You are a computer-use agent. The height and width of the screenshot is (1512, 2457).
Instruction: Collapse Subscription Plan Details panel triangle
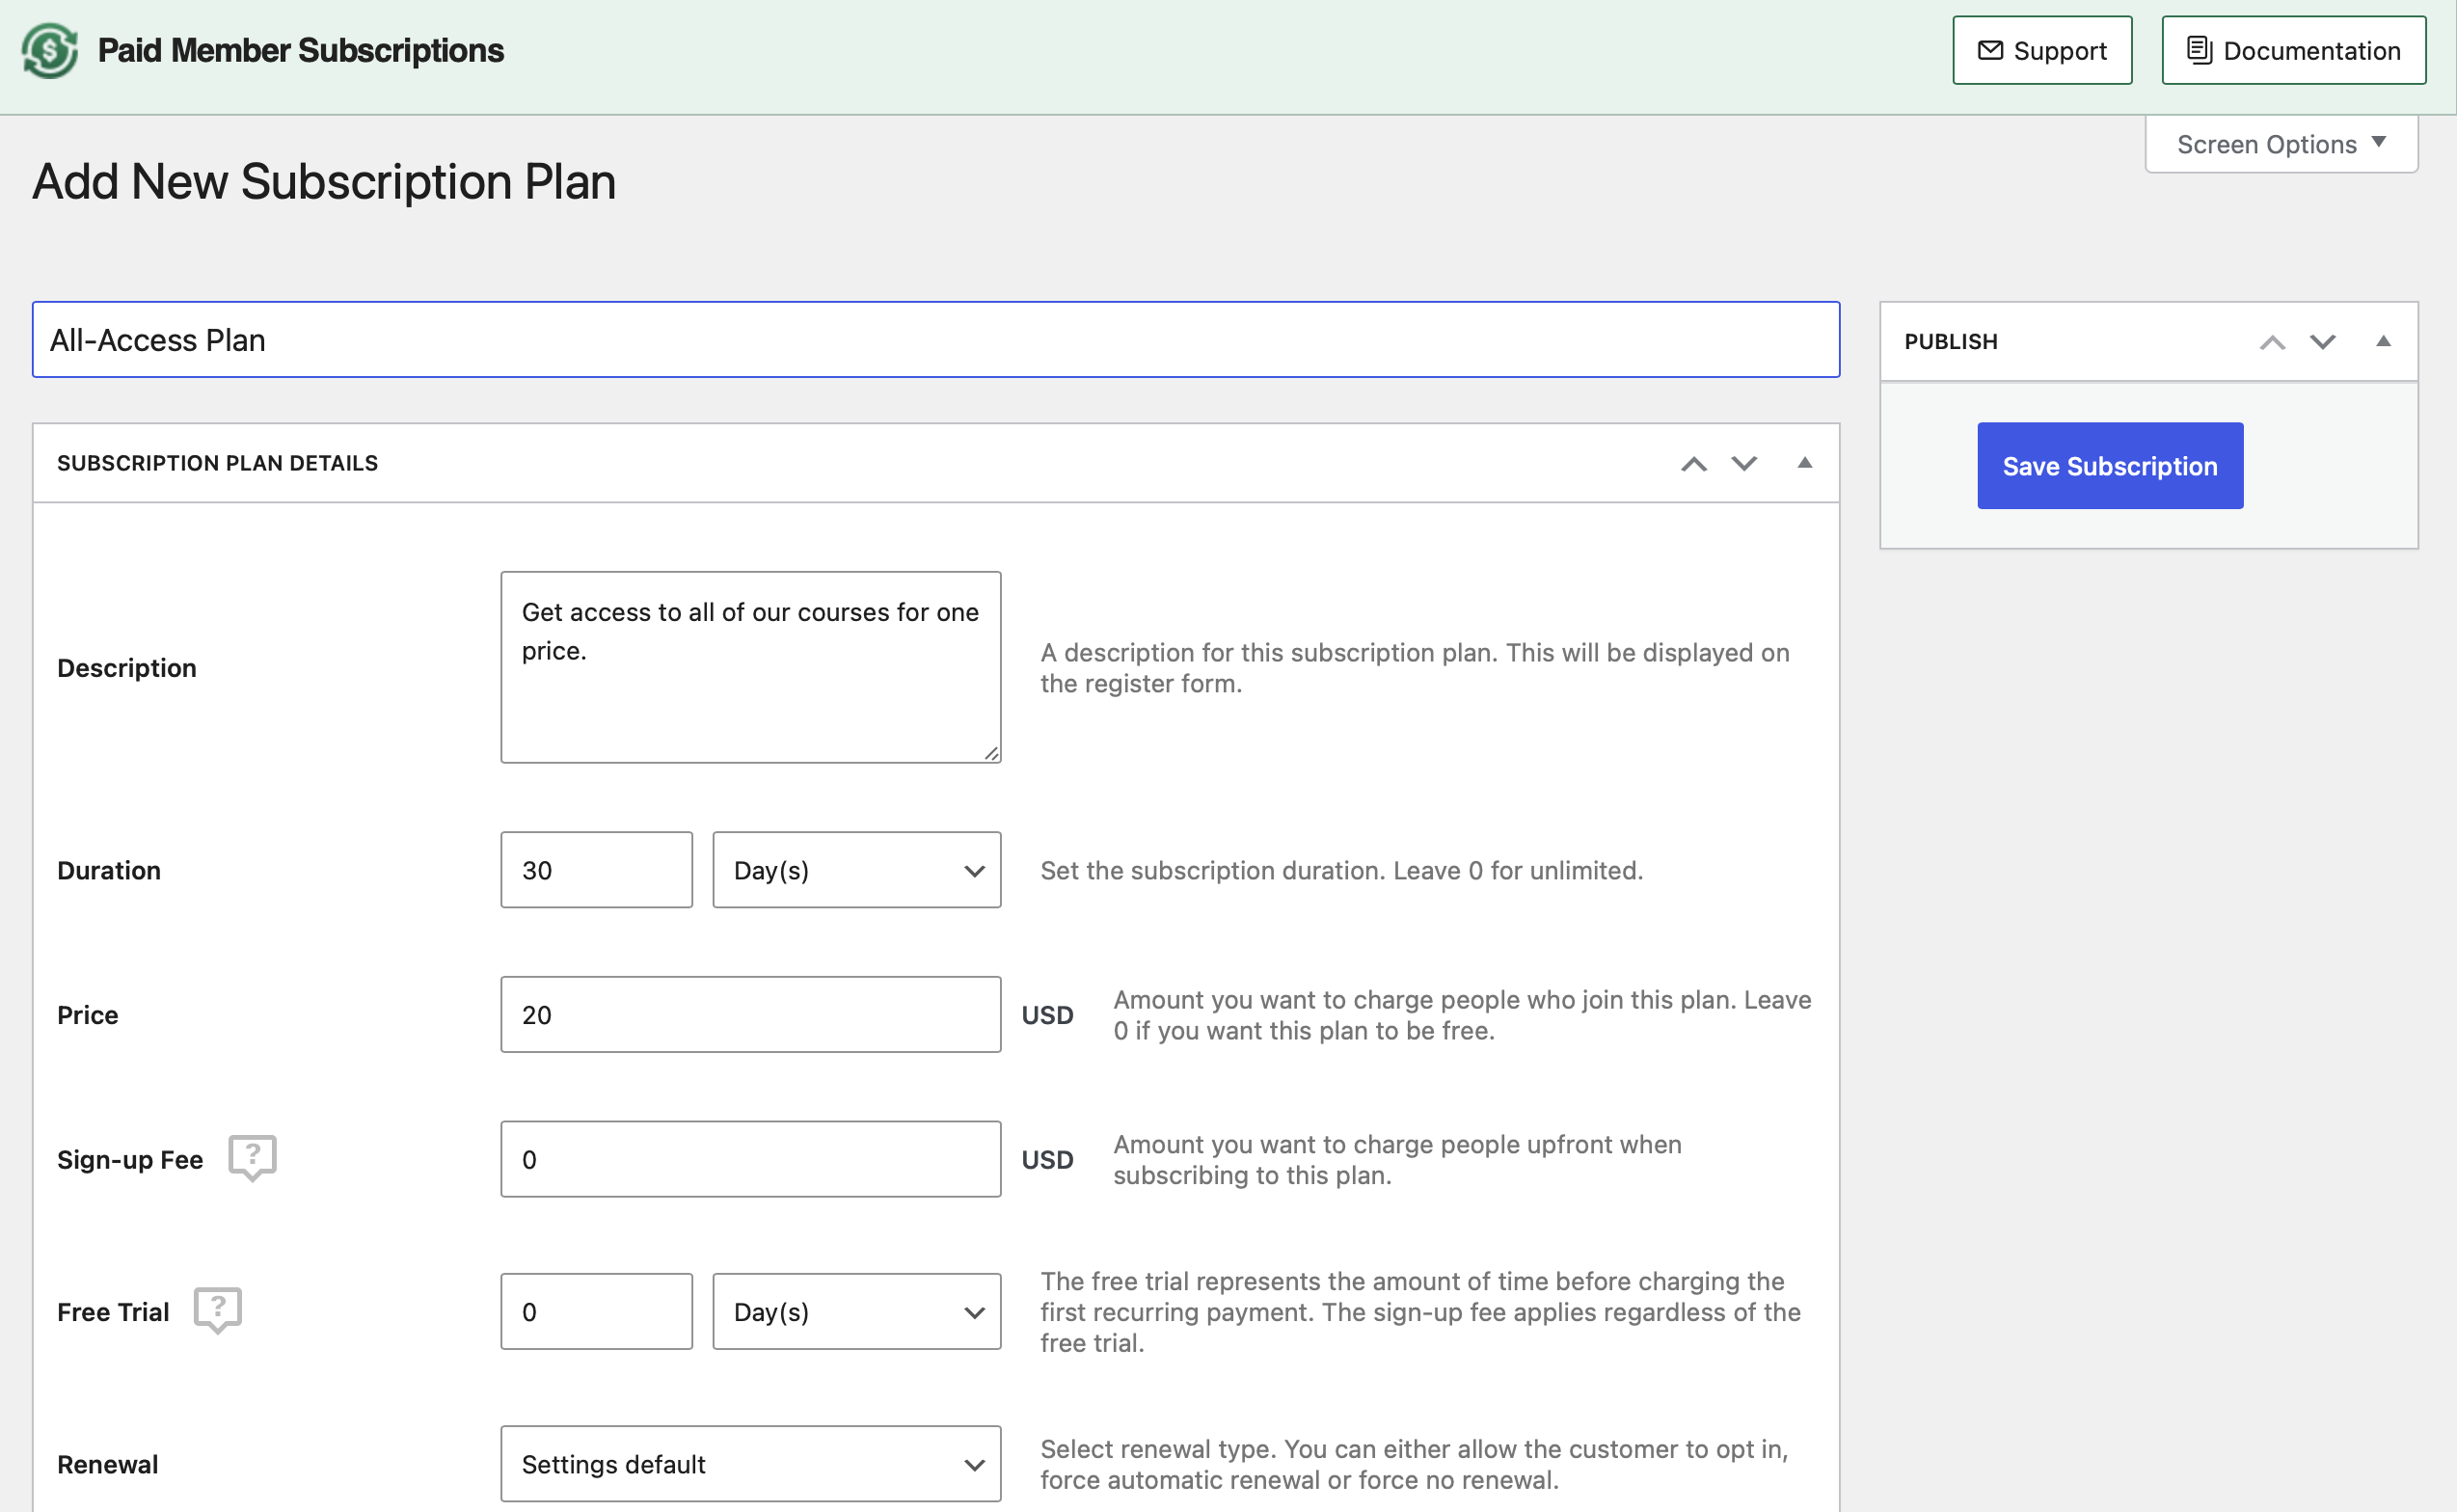[1804, 463]
